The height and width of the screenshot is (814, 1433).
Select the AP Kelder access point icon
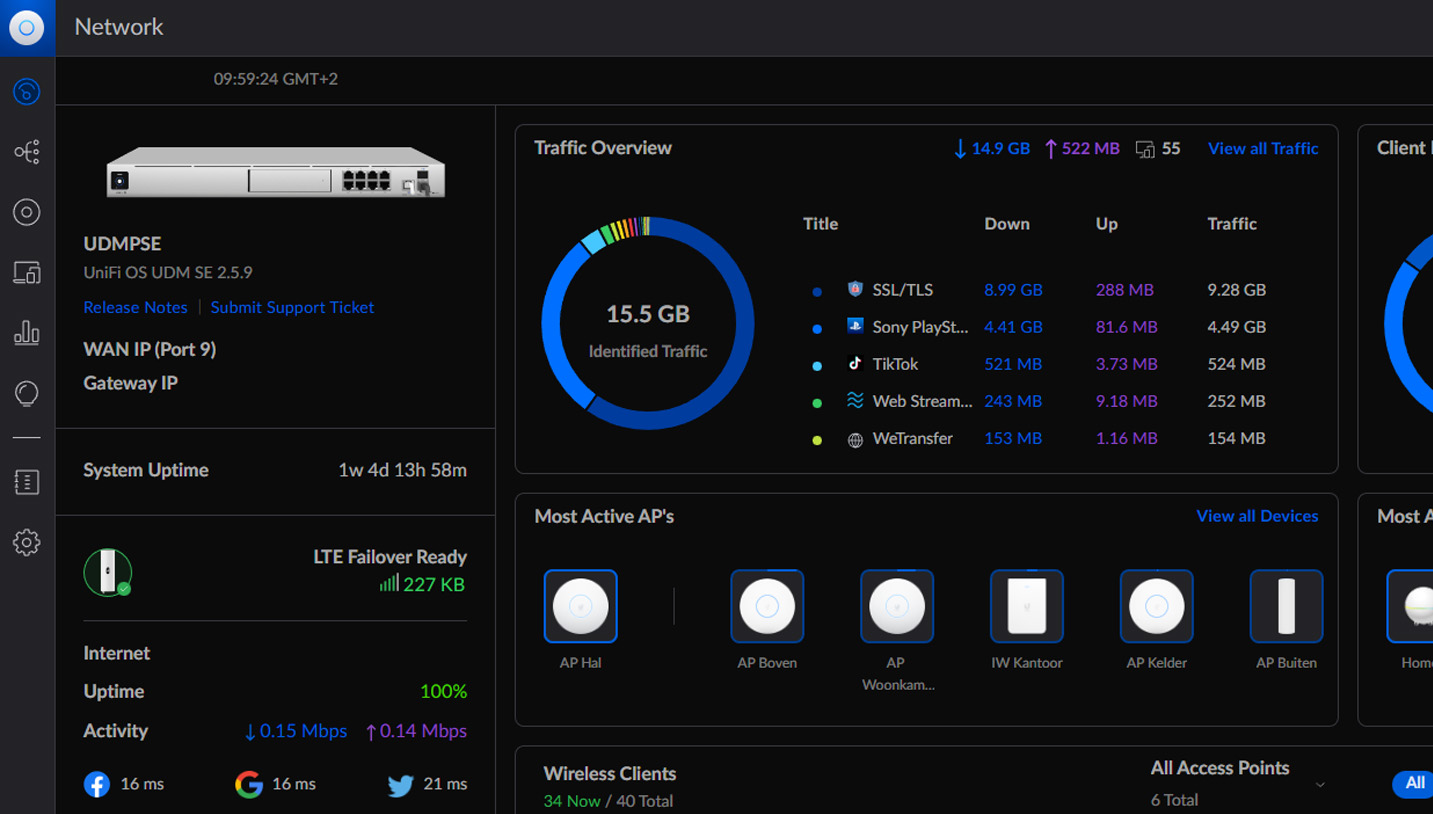pos(1157,606)
